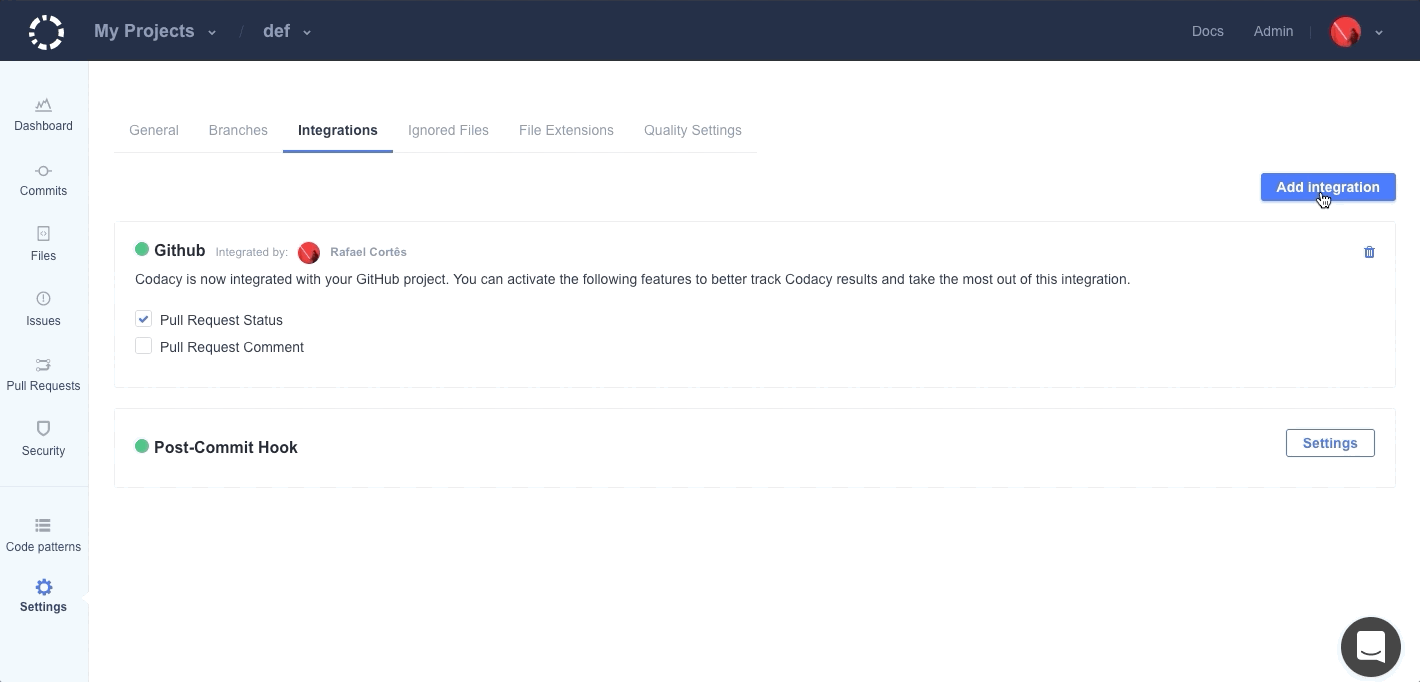Enable Pull Request Comment checkbox
Screen dimensions: 1420x682
144,346
